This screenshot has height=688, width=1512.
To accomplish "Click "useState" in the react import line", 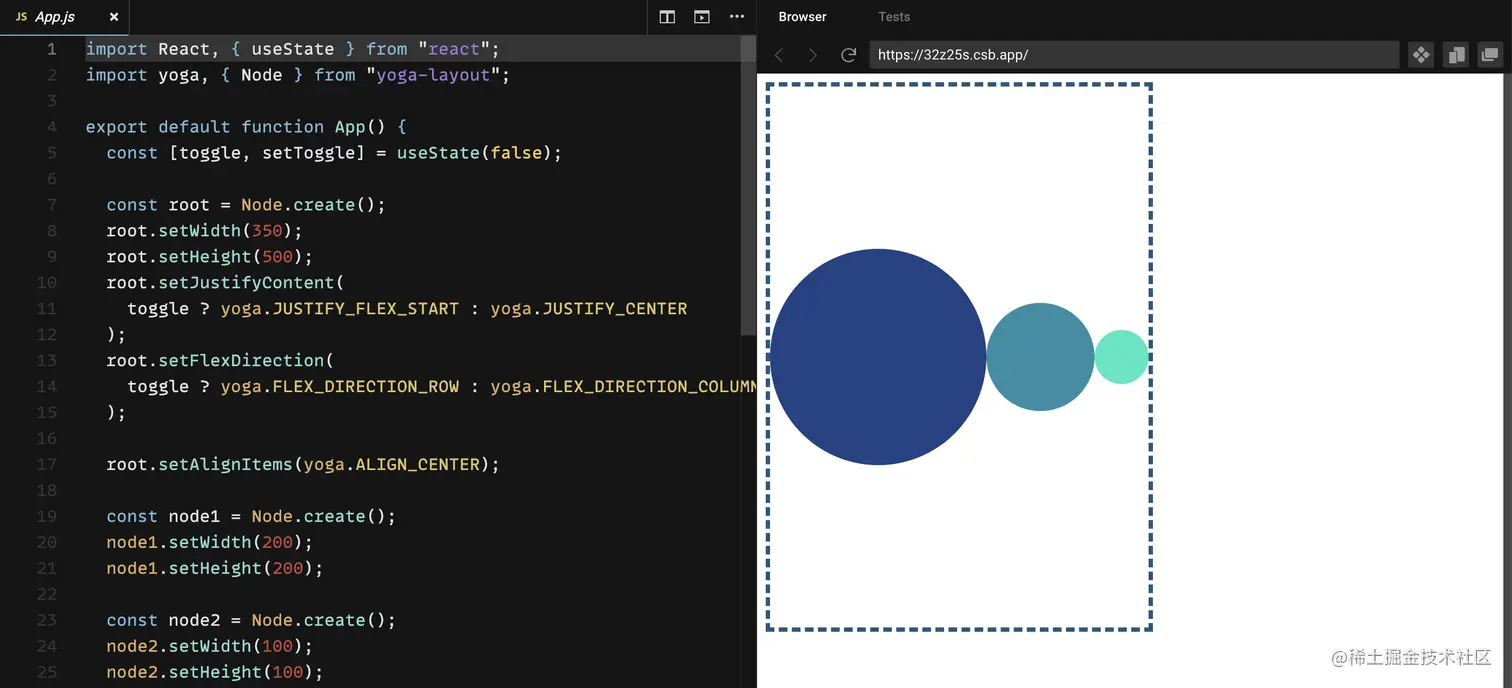I will pos(293,49).
